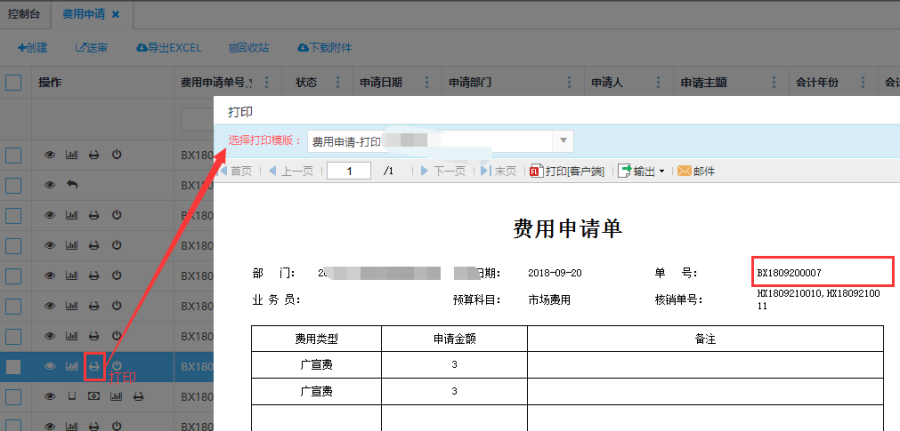900x431 pixels.
Task: Toggle the checkbox of the highlighted blue row
Action: 14,367
